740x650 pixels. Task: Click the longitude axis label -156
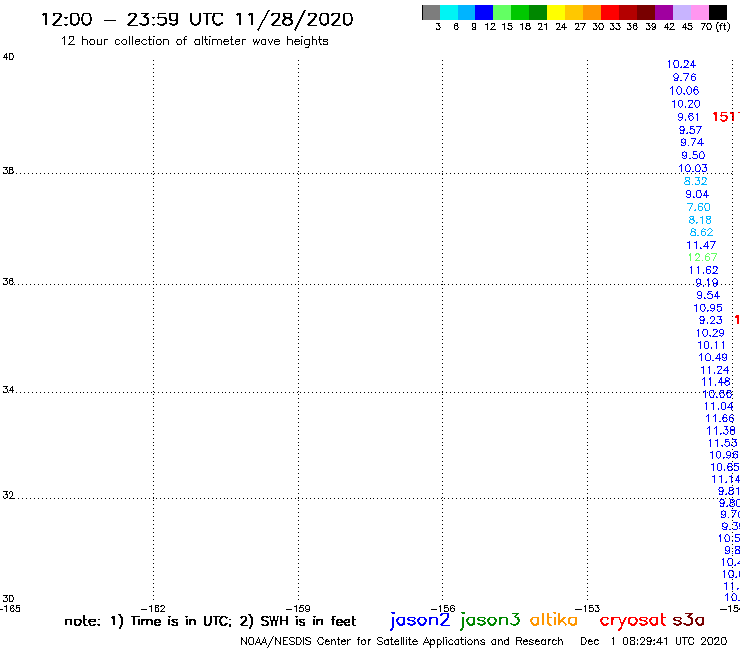[443, 609]
